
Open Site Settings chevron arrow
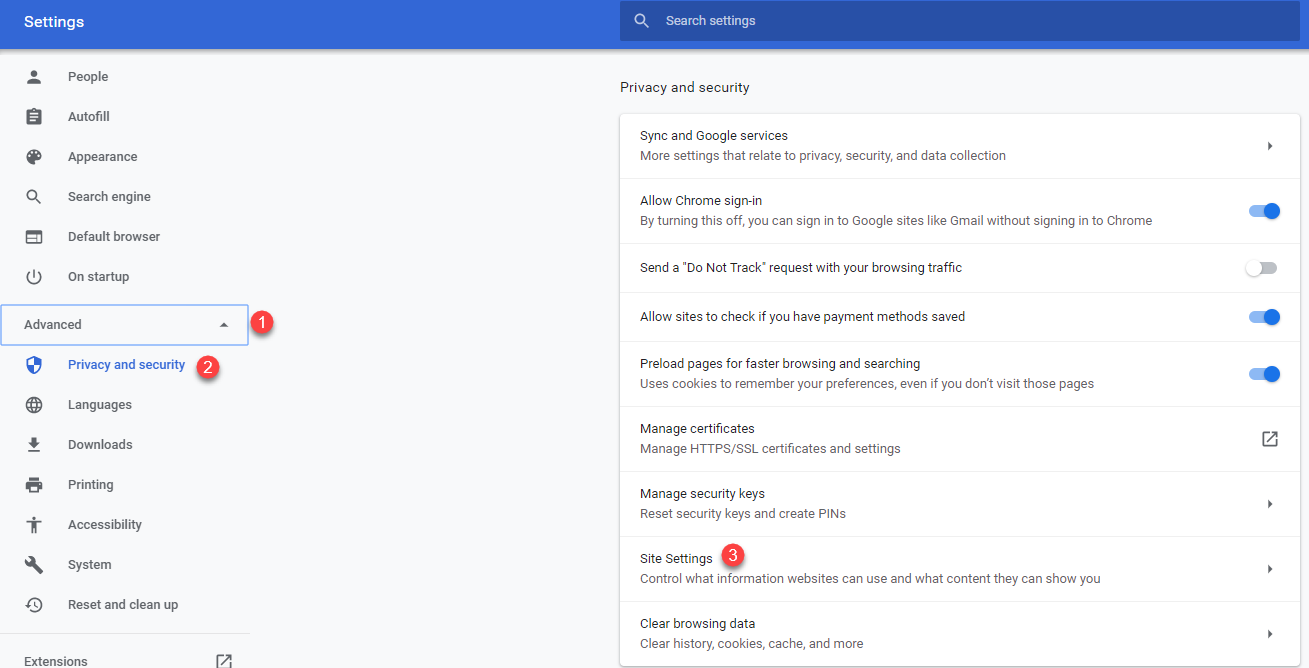[x=1269, y=569]
